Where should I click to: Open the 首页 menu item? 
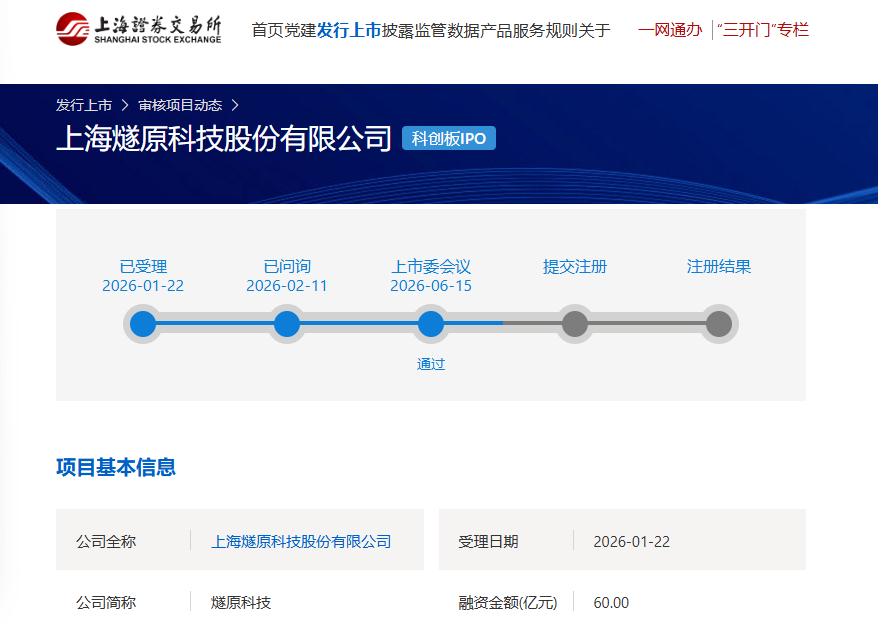pyautogui.click(x=268, y=30)
